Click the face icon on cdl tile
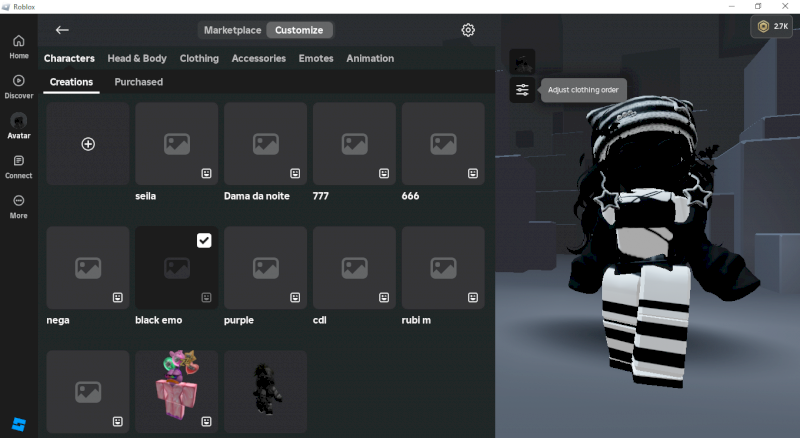 click(x=384, y=298)
